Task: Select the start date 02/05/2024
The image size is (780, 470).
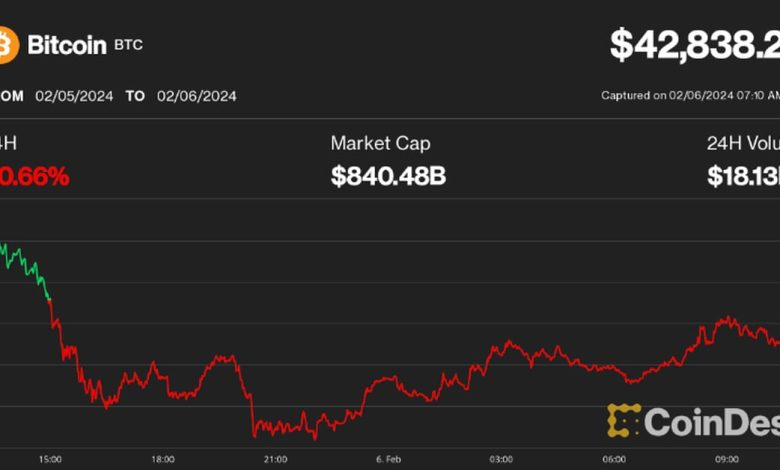Action: pyautogui.click(x=72, y=96)
